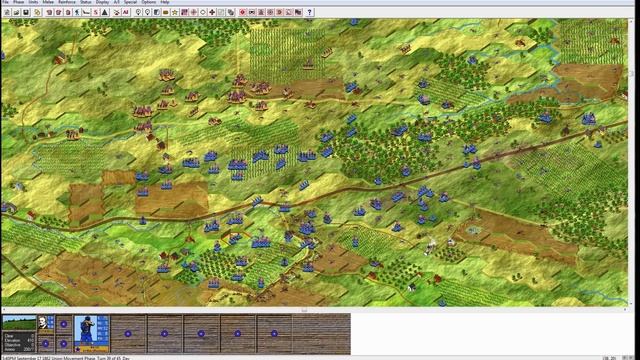Viewport: 640px width, 360px height.
Task: Open the Options menu
Action: point(149,2)
